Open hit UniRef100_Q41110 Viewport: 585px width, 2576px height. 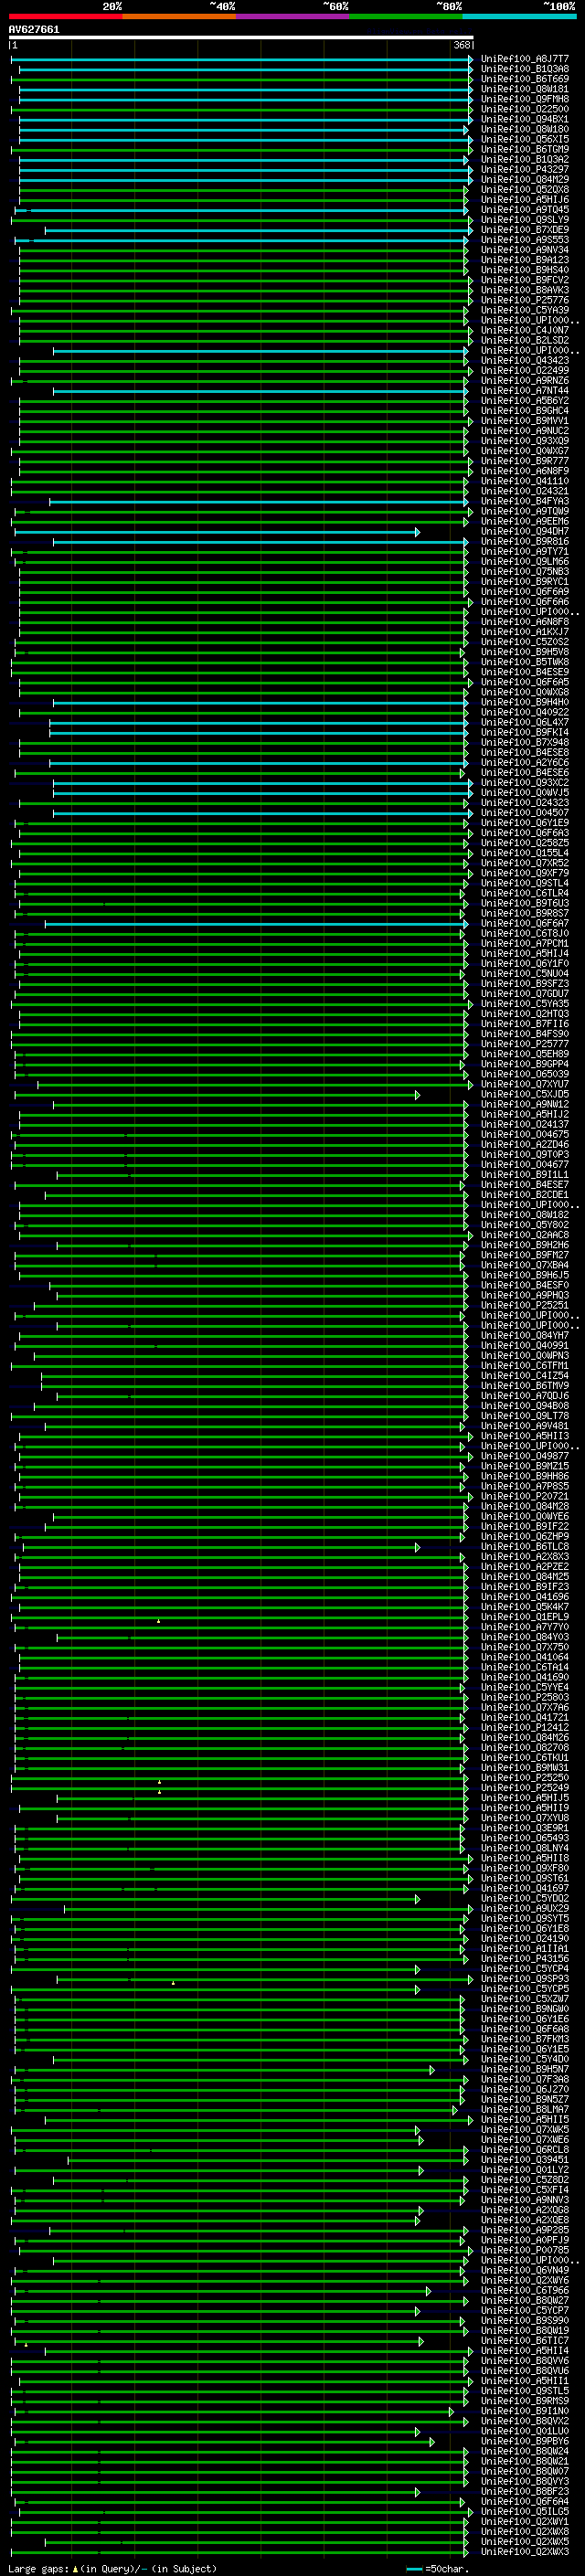click(524, 482)
